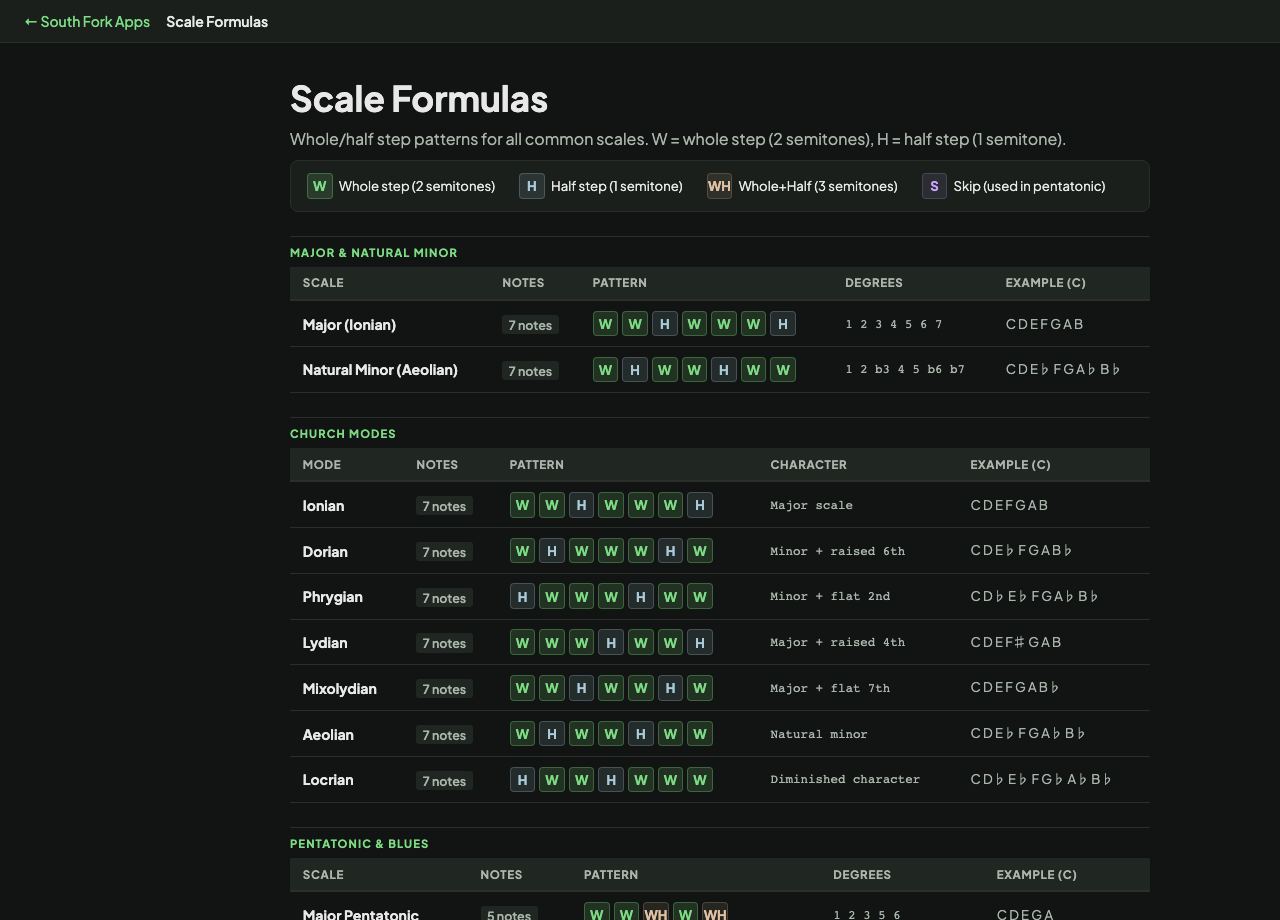1280x920 pixels.
Task: Click the 'Major scale' character text
Action: [x=811, y=505]
